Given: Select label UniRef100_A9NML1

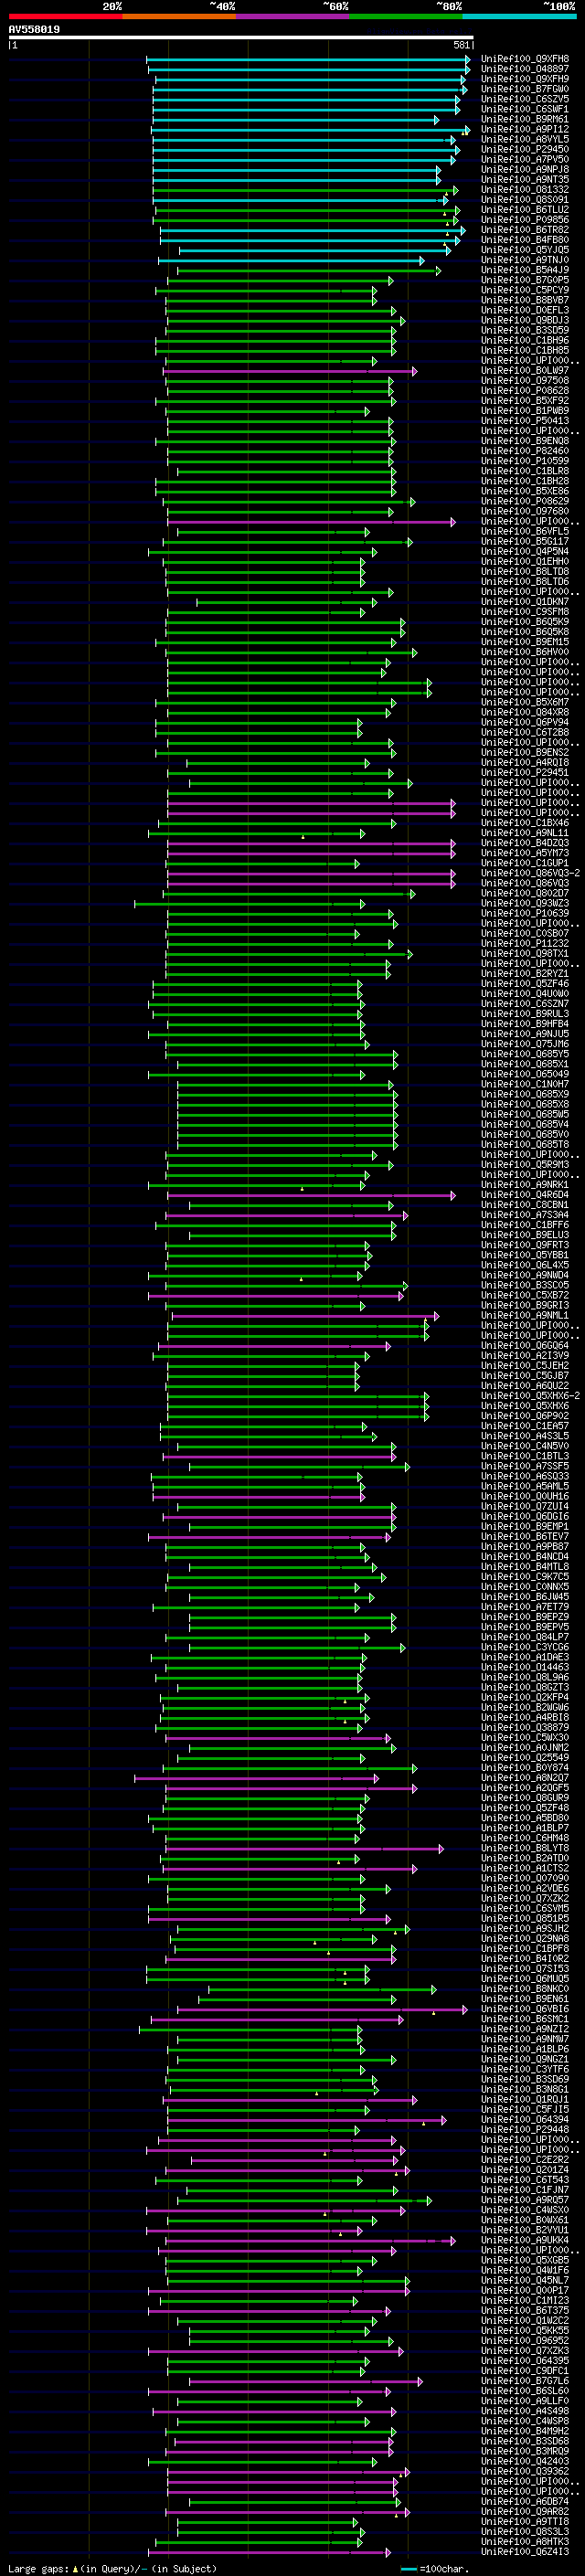Looking at the screenshot, I should click(x=525, y=1316).
